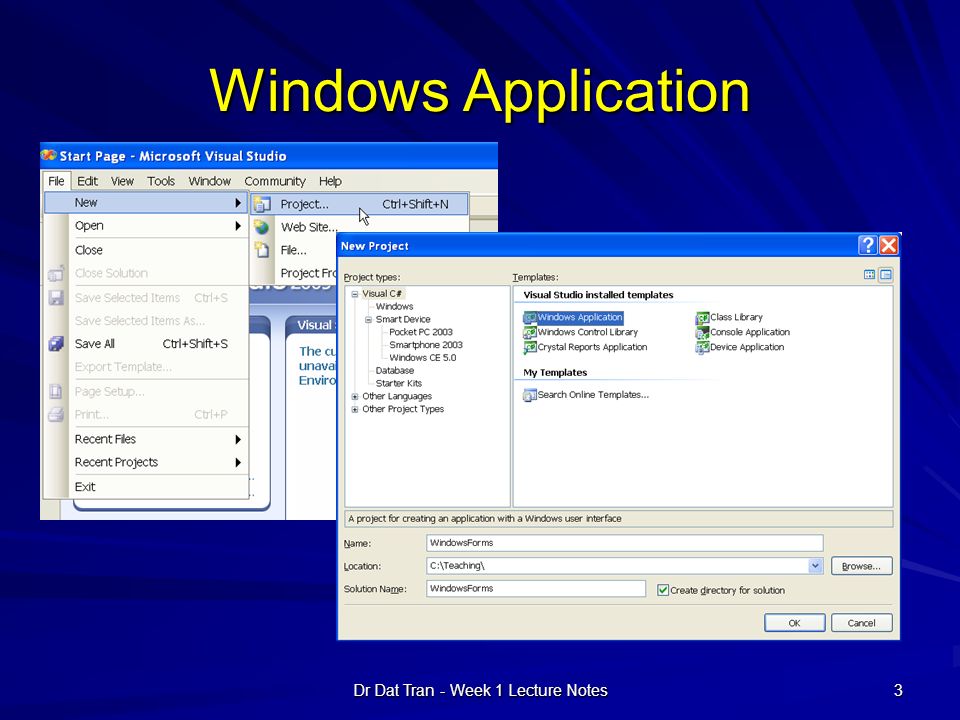
Task: Select Database in project types tree
Action: click(x=394, y=371)
